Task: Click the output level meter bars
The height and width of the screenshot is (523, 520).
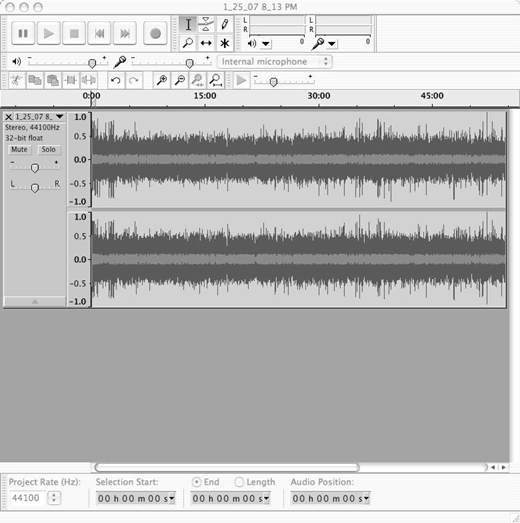Action: pos(277,25)
